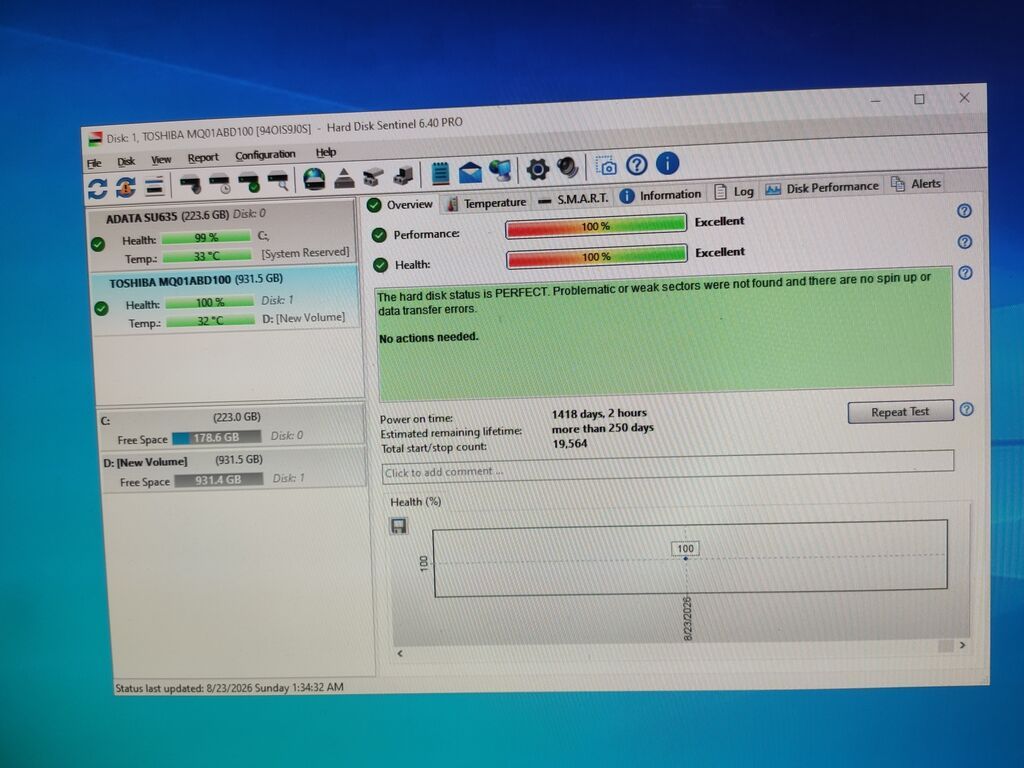This screenshot has height=768, width=1024.
Task: Click the camera screenshot toolbar icon
Action: coord(605,167)
